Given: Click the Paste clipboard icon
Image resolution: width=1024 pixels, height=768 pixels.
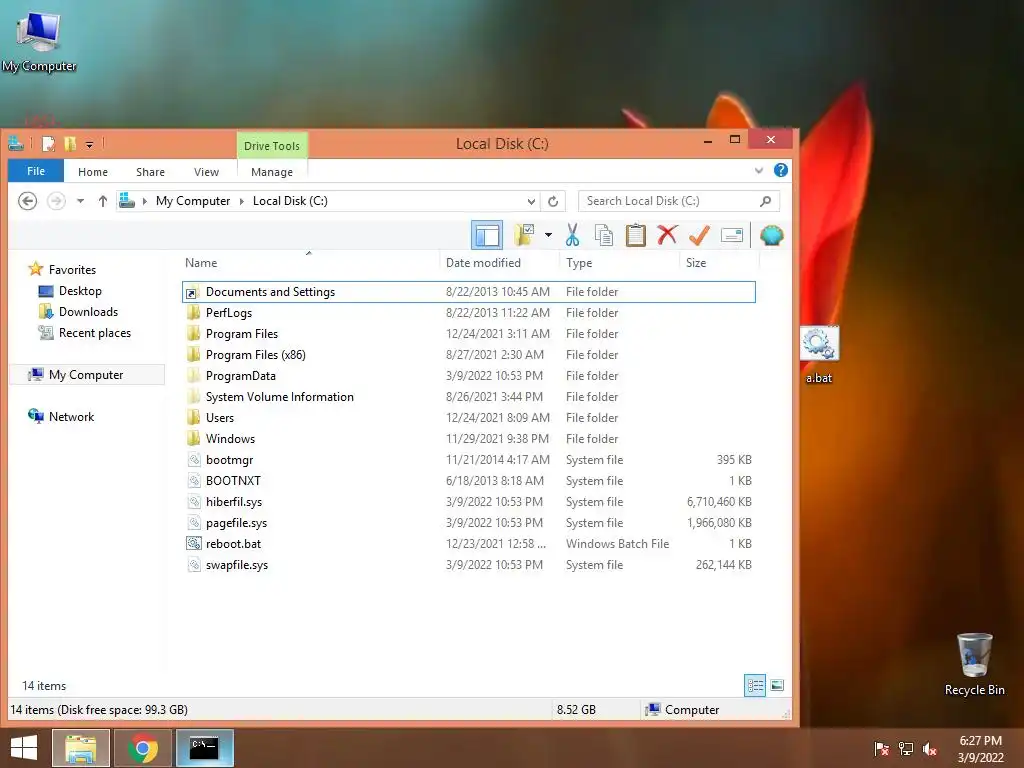Looking at the screenshot, I should click(635, 235).
